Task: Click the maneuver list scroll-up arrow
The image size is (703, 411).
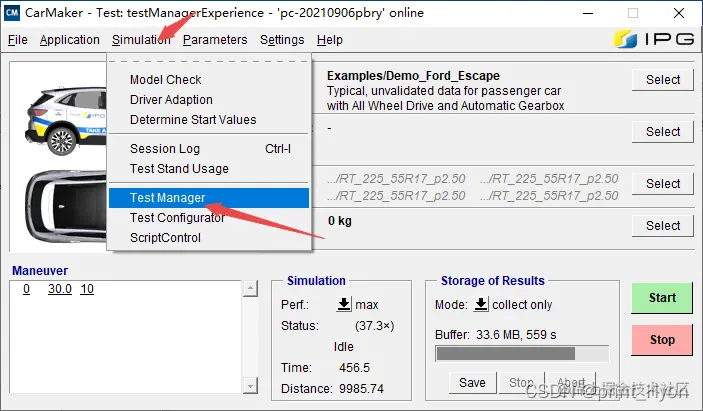Action: click(x=251, y=288)
